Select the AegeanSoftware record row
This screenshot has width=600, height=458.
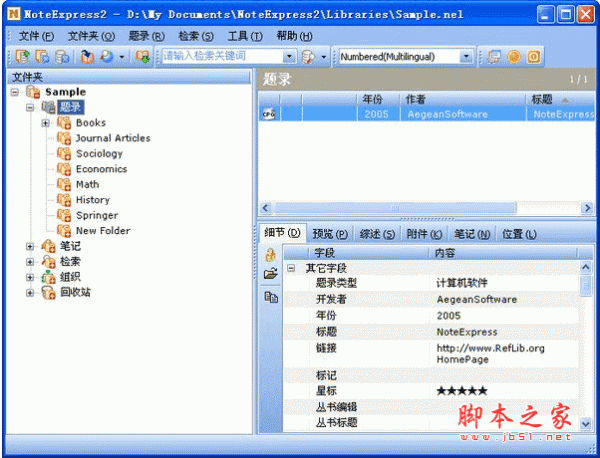point(426,114)
